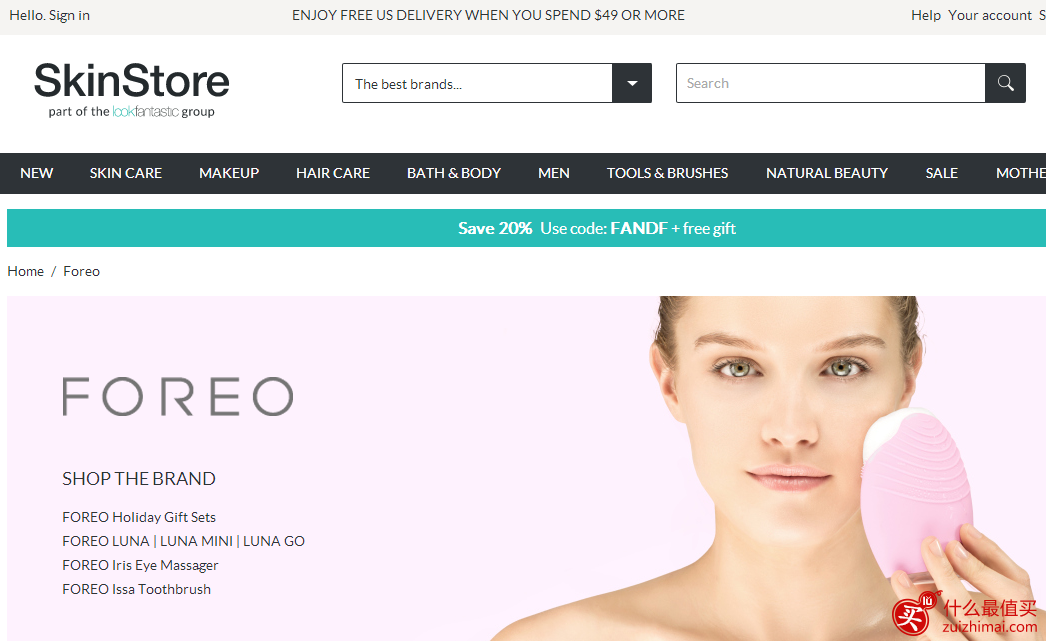The image size is (1046, 641).
Task: Click the FOREO brand logo
Action: click(177, 397)
